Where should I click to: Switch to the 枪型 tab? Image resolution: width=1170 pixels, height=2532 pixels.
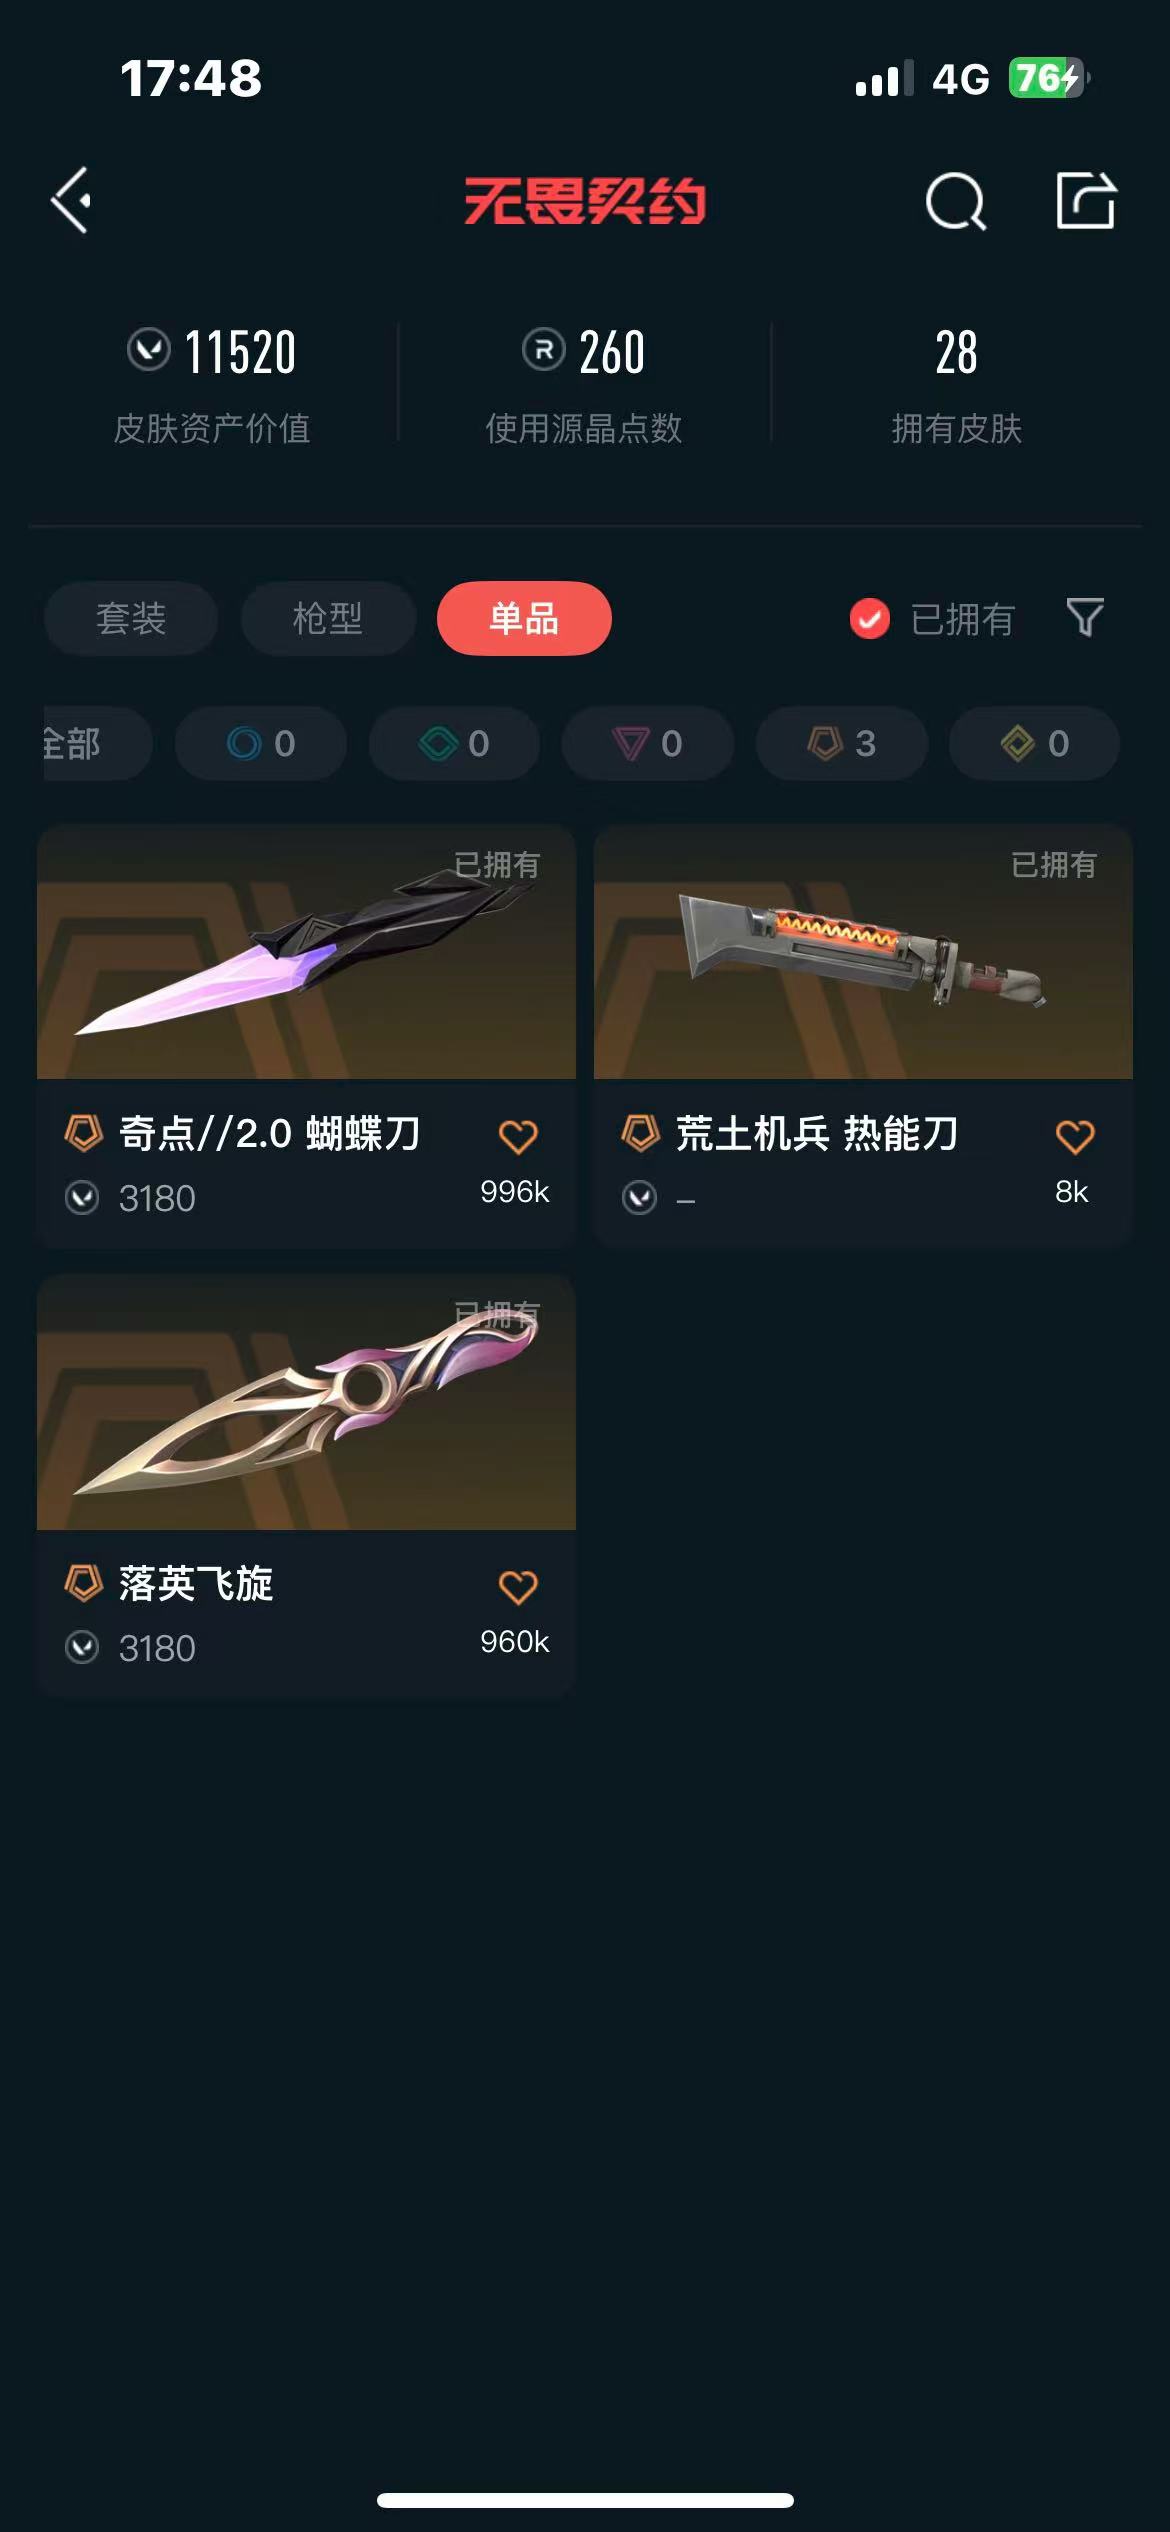(x=328, y=618)
